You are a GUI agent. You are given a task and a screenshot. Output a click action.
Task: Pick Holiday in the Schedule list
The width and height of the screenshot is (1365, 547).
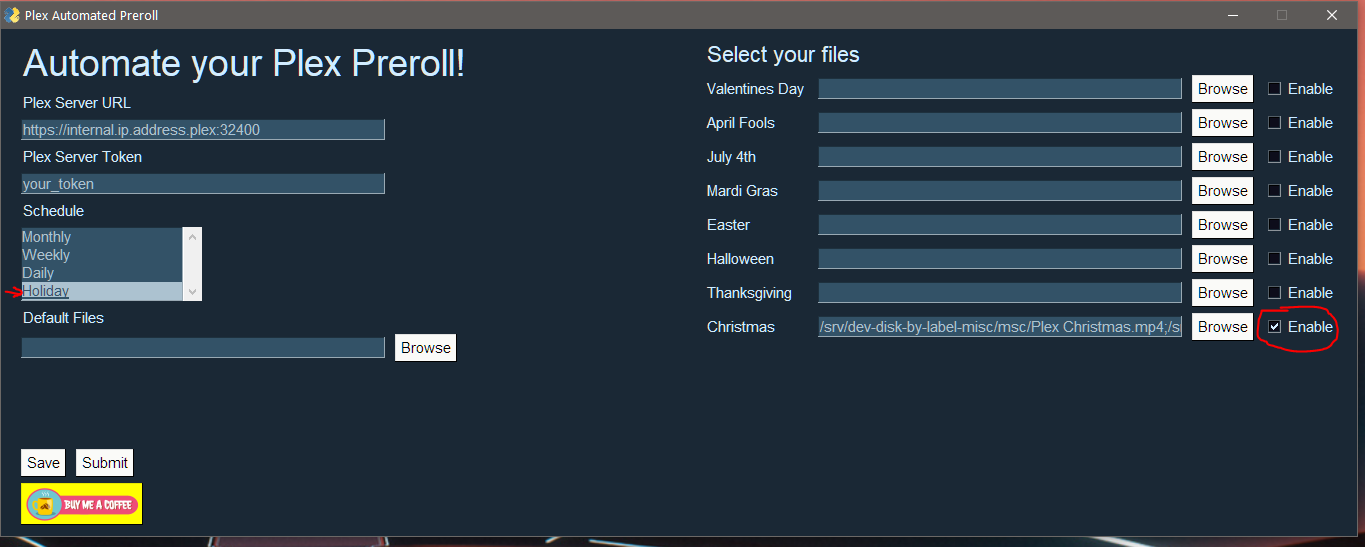[x=102, y=291]
